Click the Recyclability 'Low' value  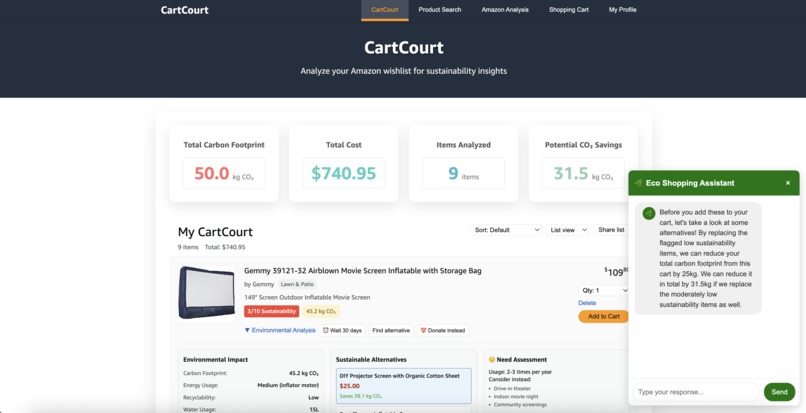(314, 398)
